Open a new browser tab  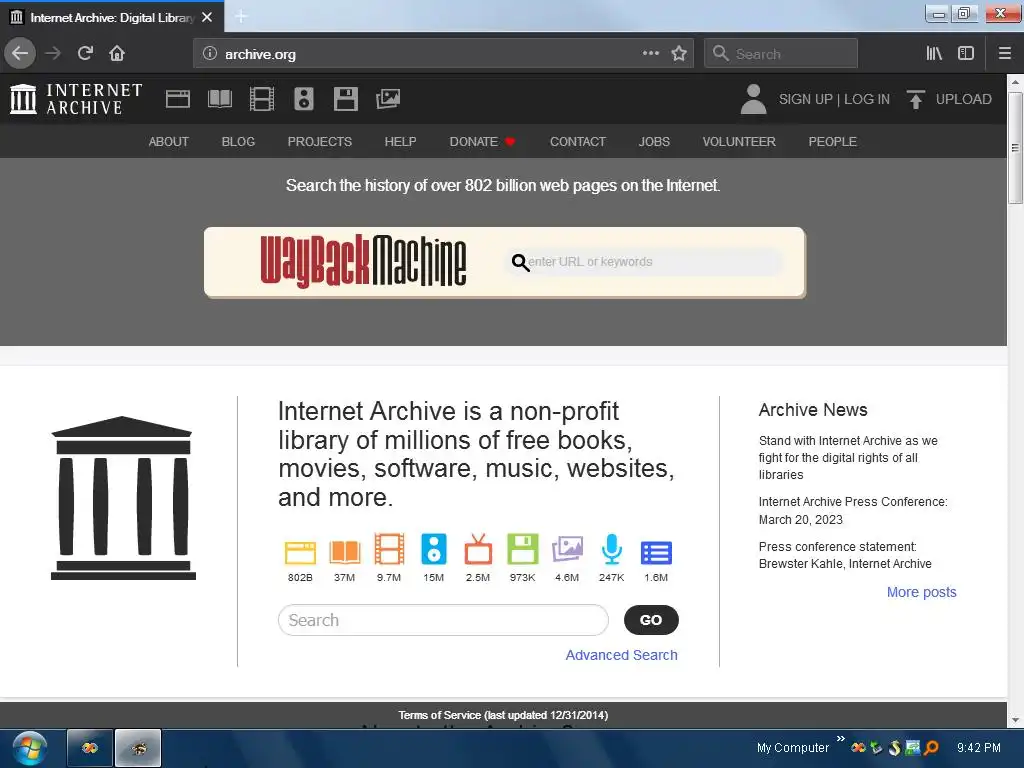pos(241,16)
